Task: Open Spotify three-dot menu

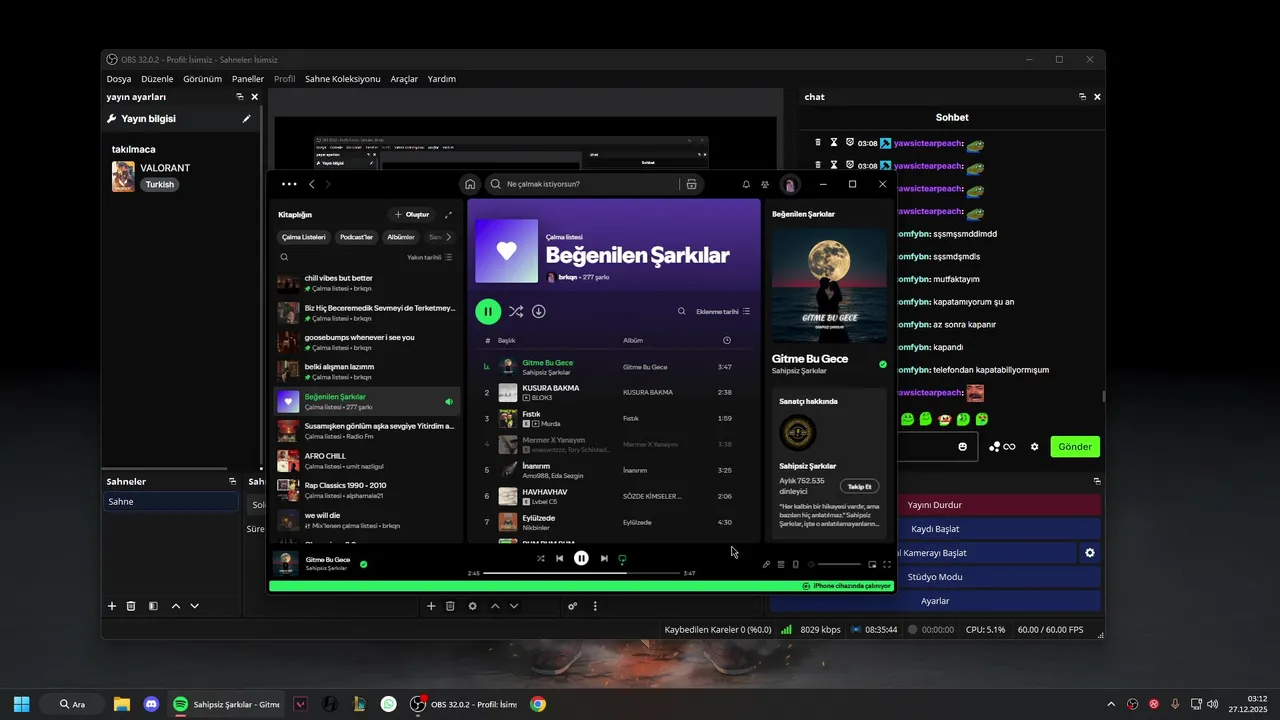Action: point(289,184)
